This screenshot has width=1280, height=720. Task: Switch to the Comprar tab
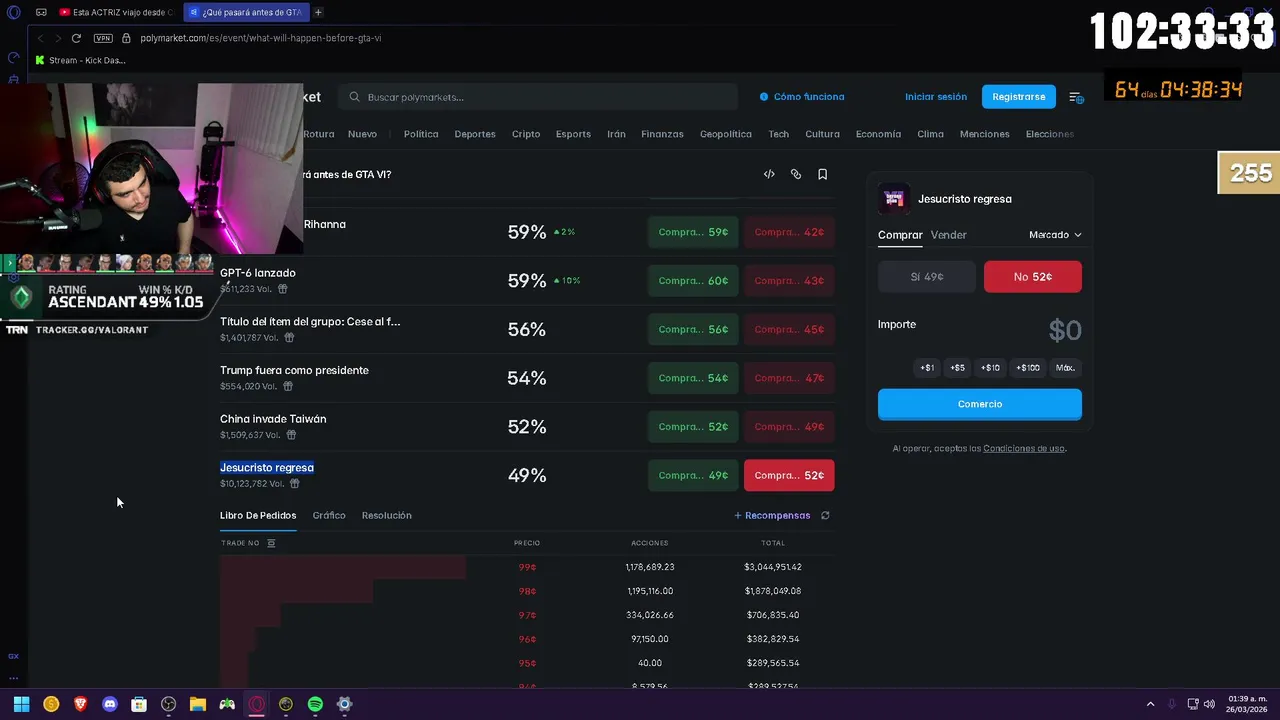pos(900,235)
